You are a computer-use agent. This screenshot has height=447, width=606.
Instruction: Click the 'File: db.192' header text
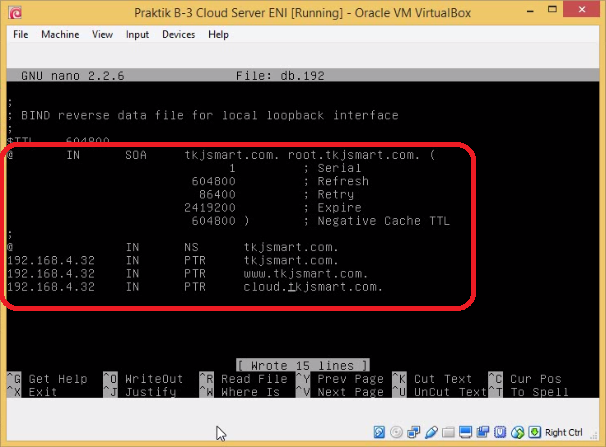coord(280,76)
